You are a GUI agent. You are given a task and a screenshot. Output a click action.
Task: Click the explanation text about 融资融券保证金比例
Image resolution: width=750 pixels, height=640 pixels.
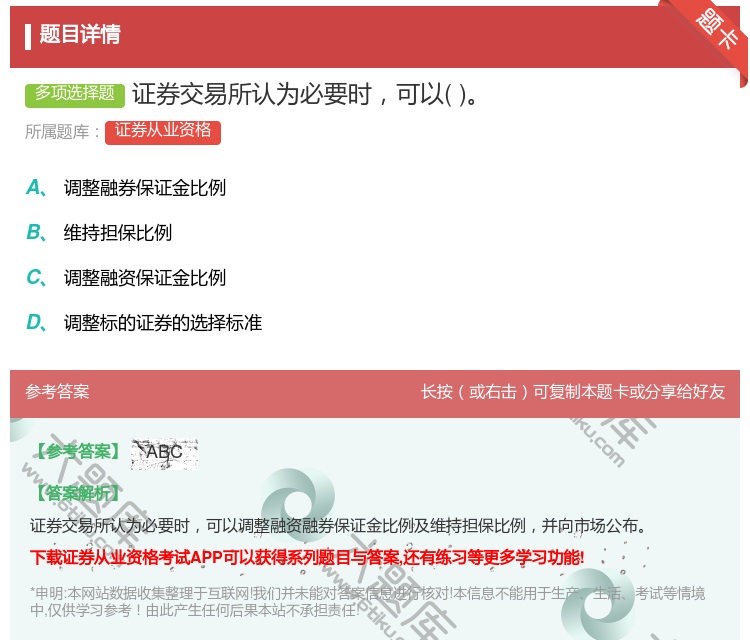(339, 526)
